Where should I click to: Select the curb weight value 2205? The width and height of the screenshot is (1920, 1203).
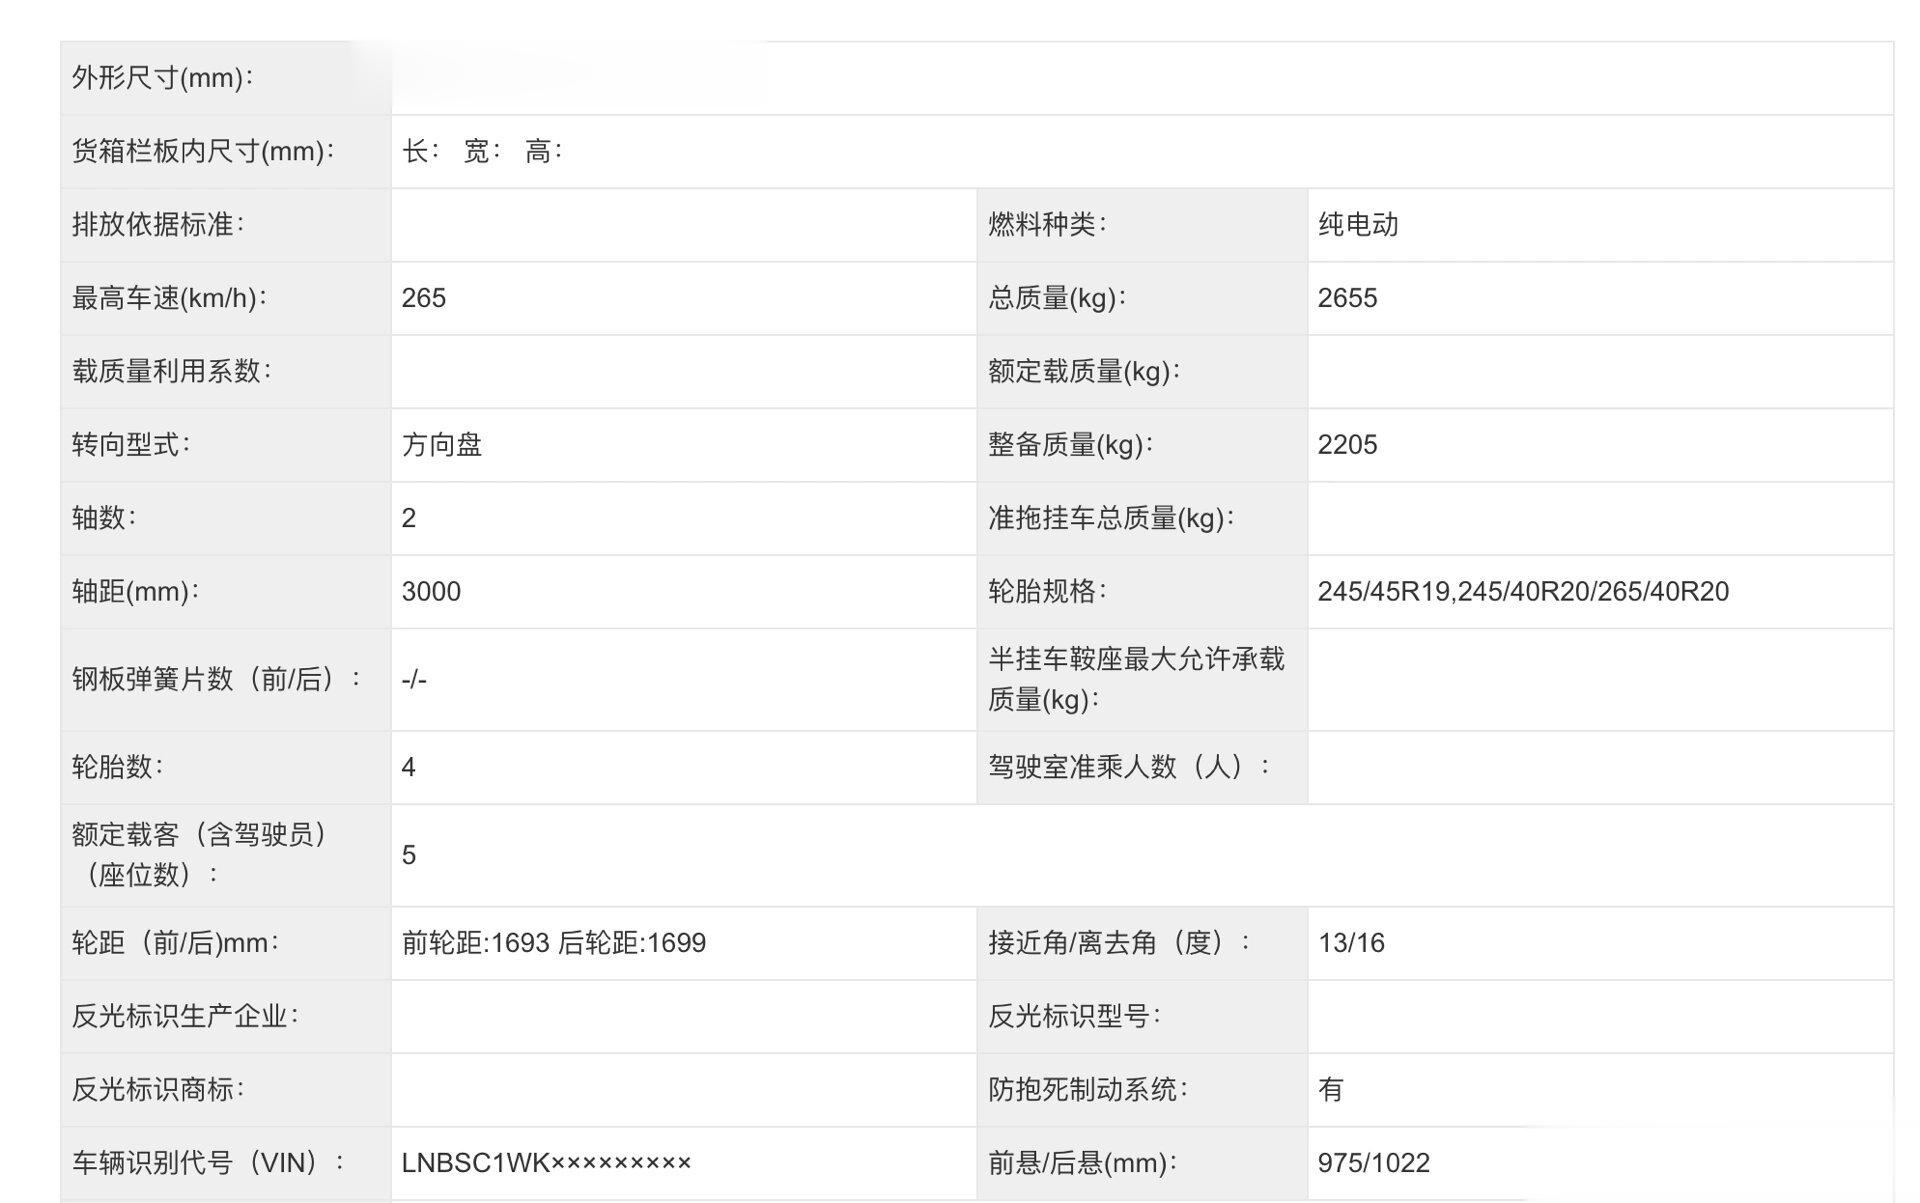click(1347, 444)
